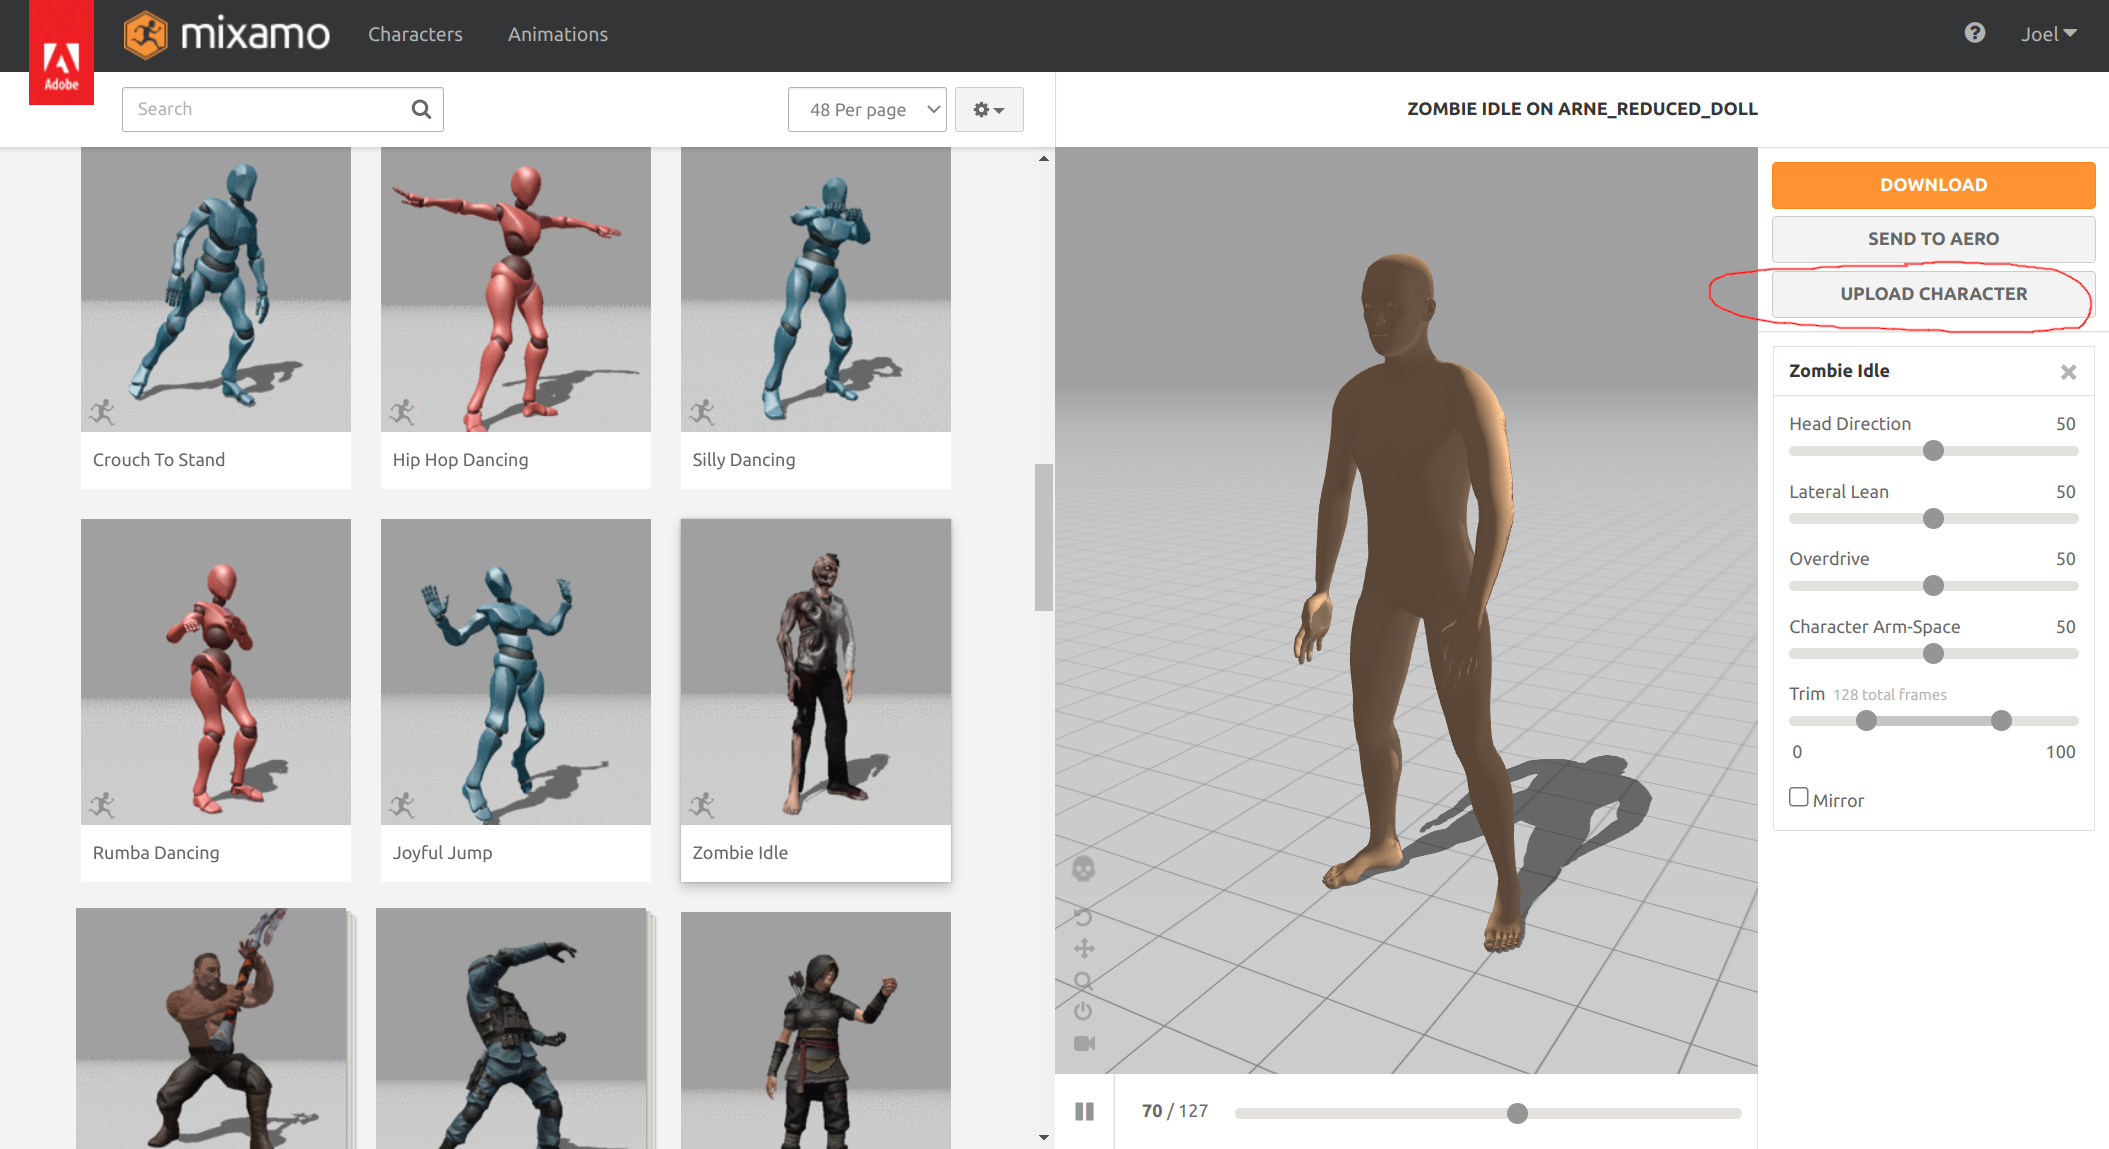
Task: Click the Hip Hop Dancing label
Action: tap(461, 460)
